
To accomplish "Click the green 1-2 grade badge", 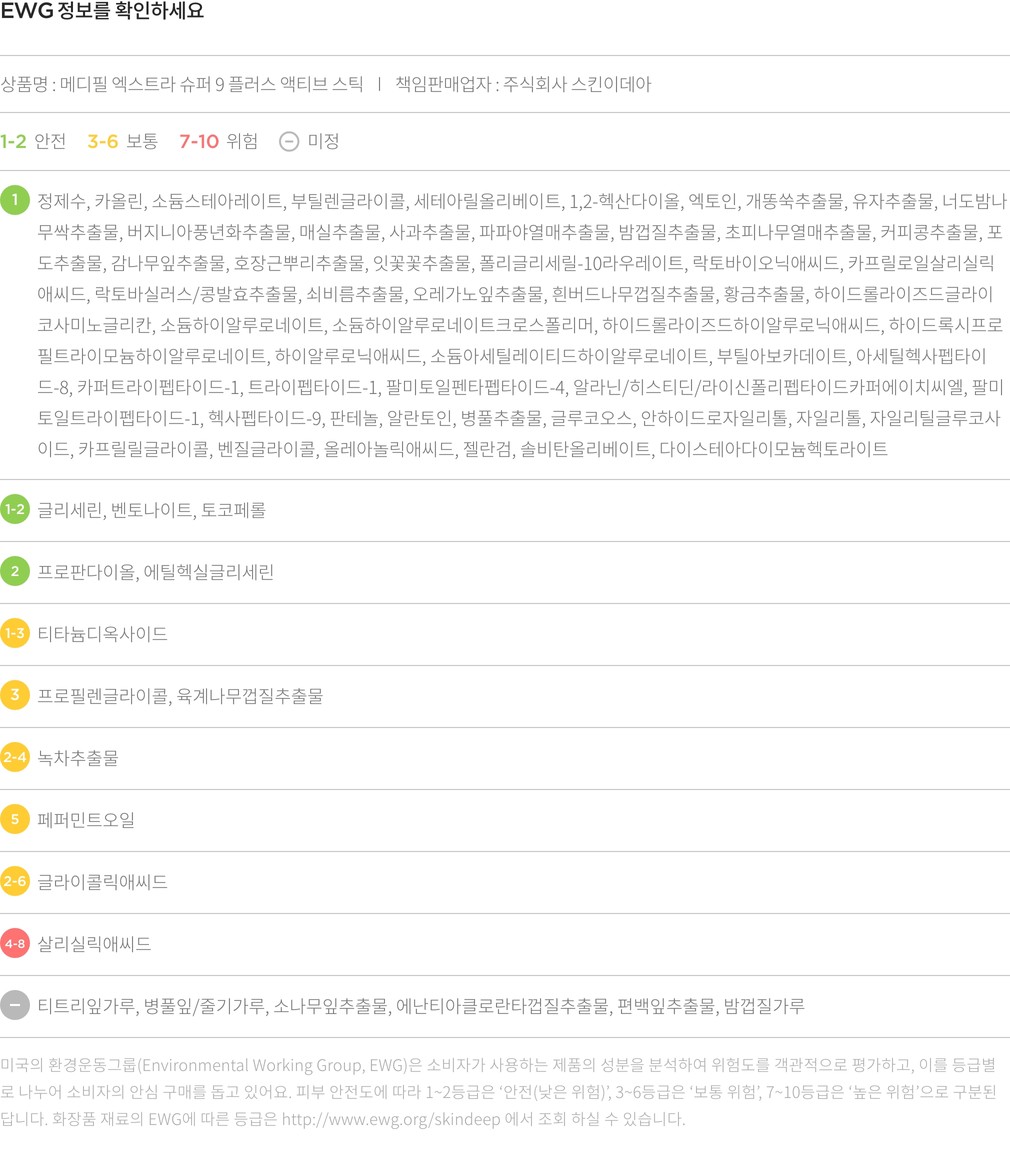I will [15, 510].
